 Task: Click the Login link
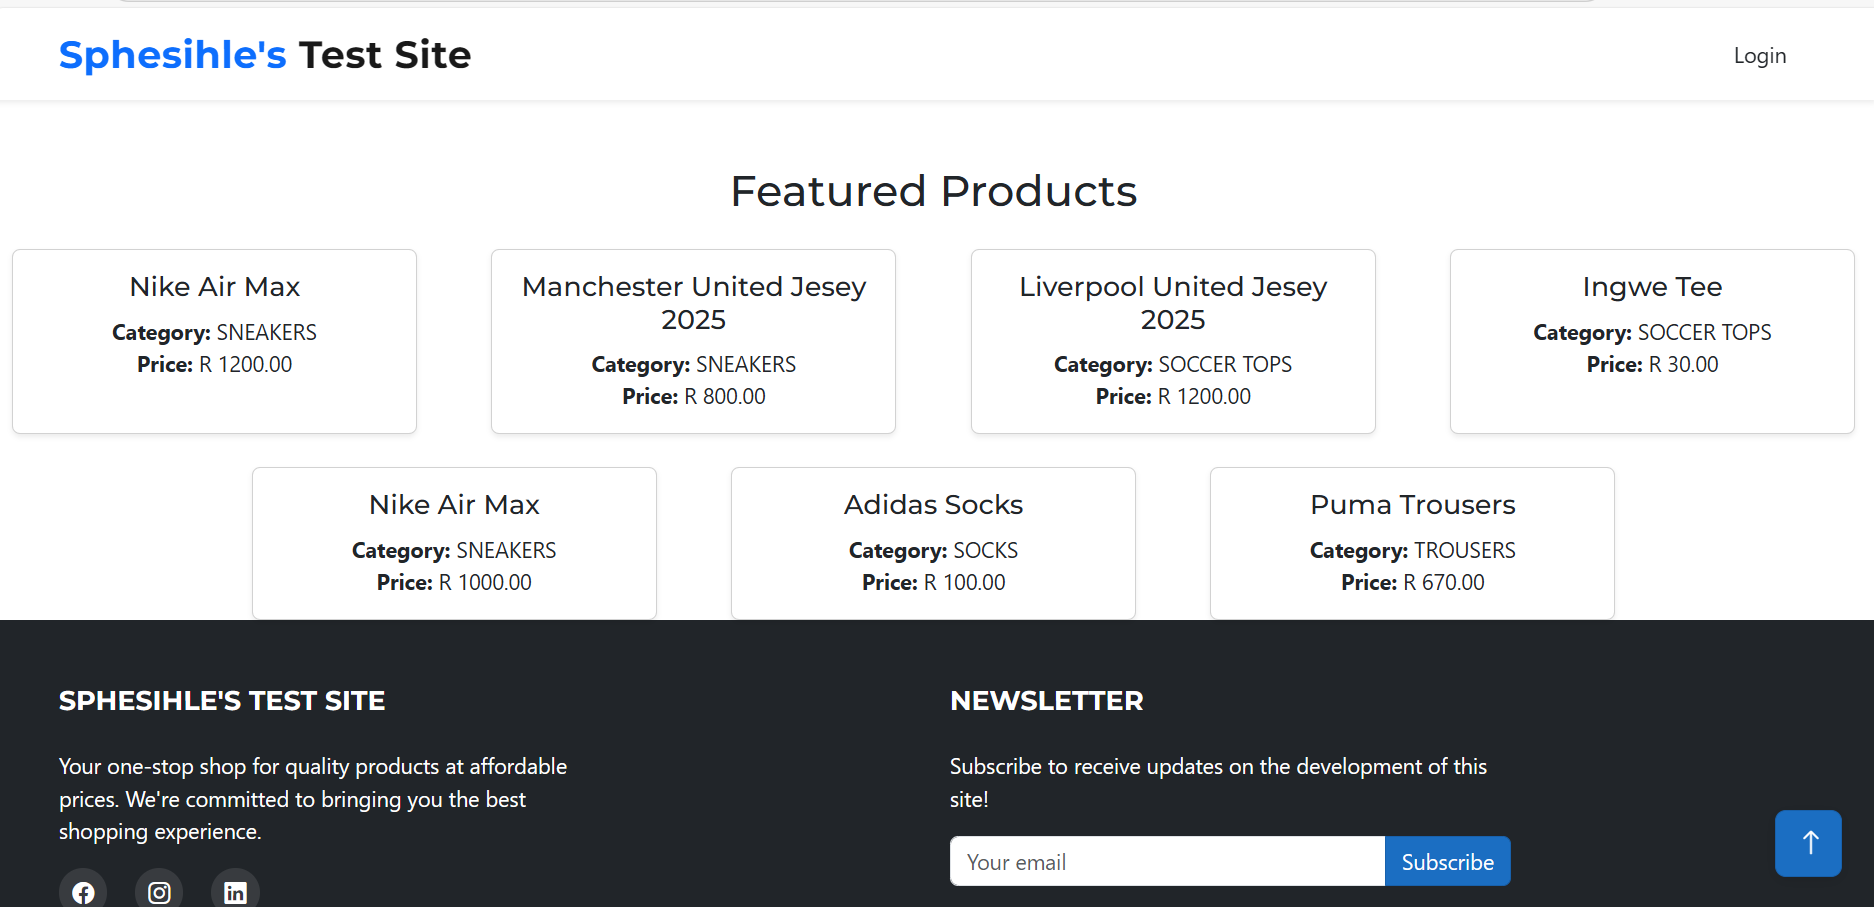pos(1760,55)
